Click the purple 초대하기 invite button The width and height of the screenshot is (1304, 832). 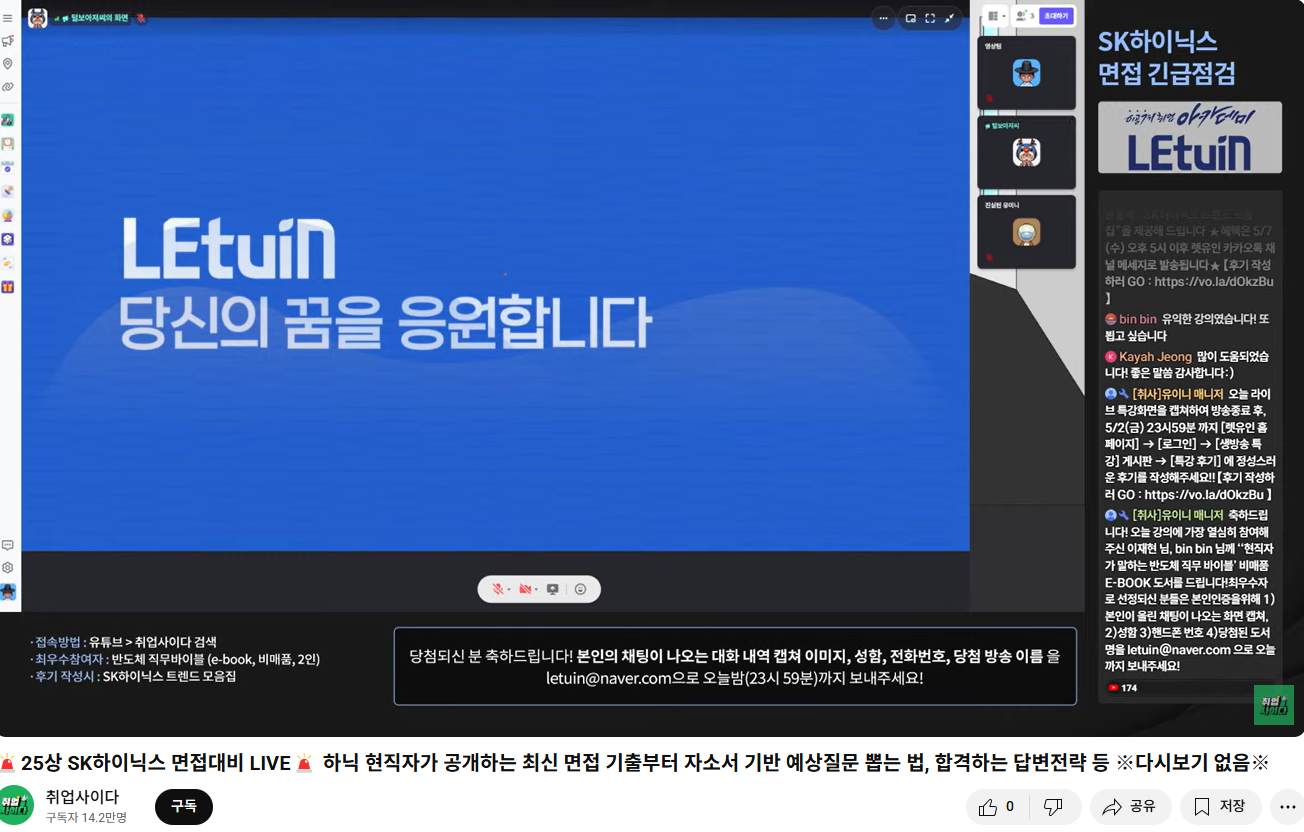coord(1056,16)
